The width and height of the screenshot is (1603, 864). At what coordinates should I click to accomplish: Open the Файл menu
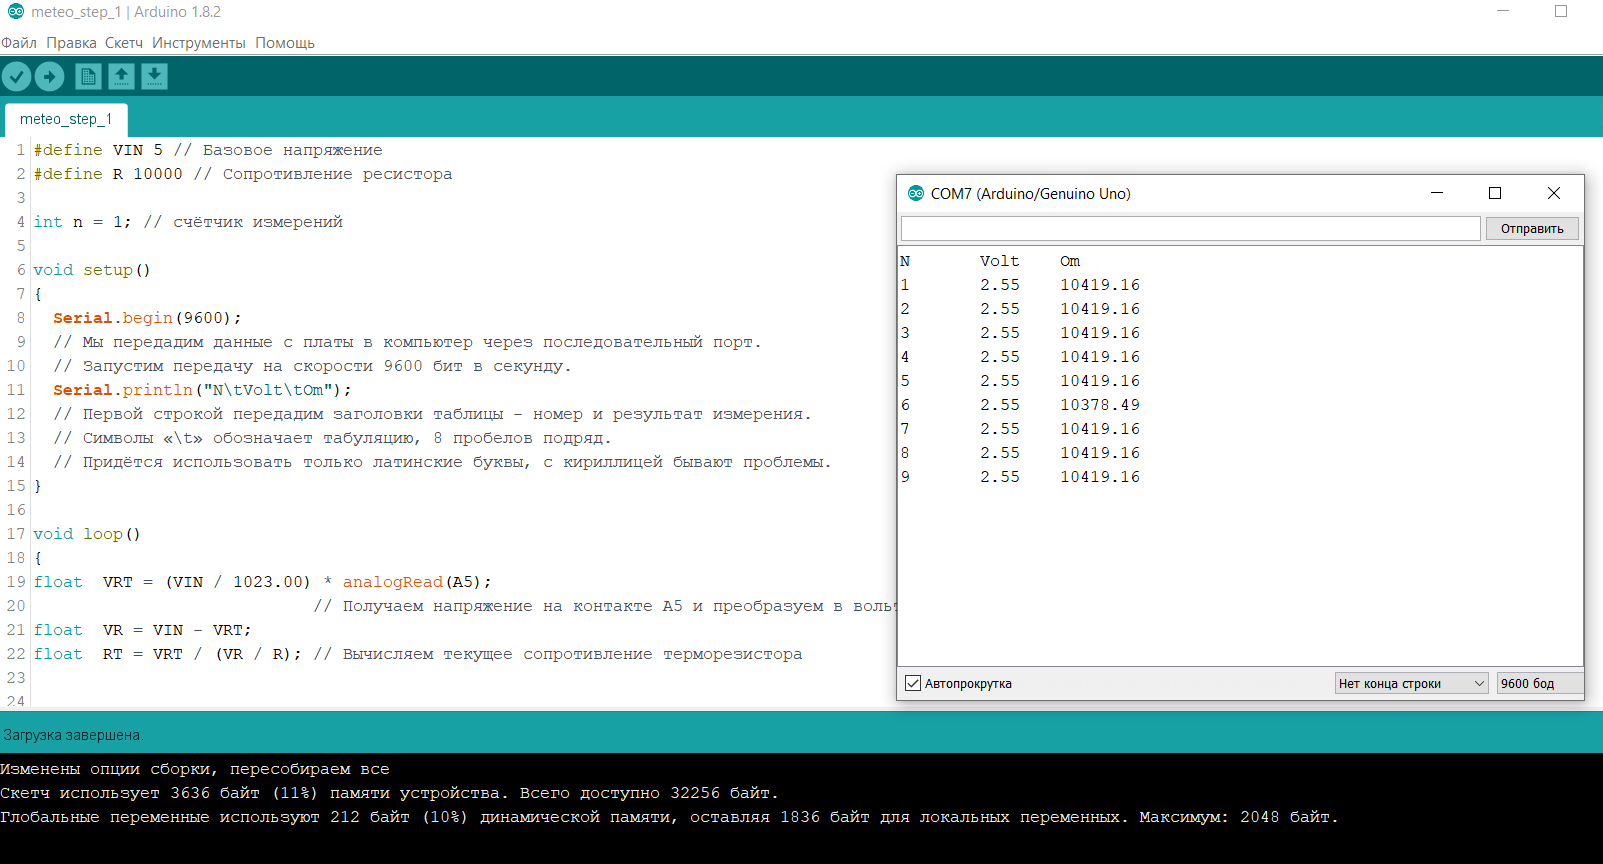click(x=19, y=43)
